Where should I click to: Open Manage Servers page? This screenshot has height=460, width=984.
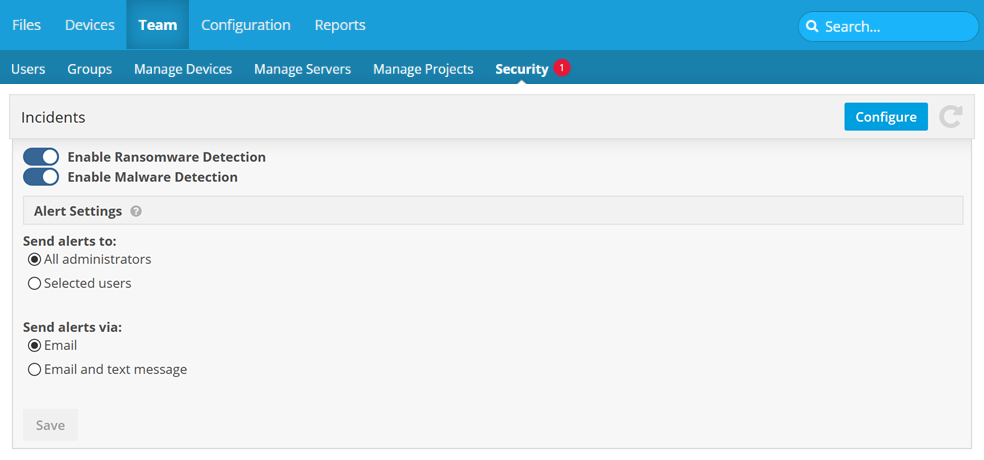tap(302, 69)
